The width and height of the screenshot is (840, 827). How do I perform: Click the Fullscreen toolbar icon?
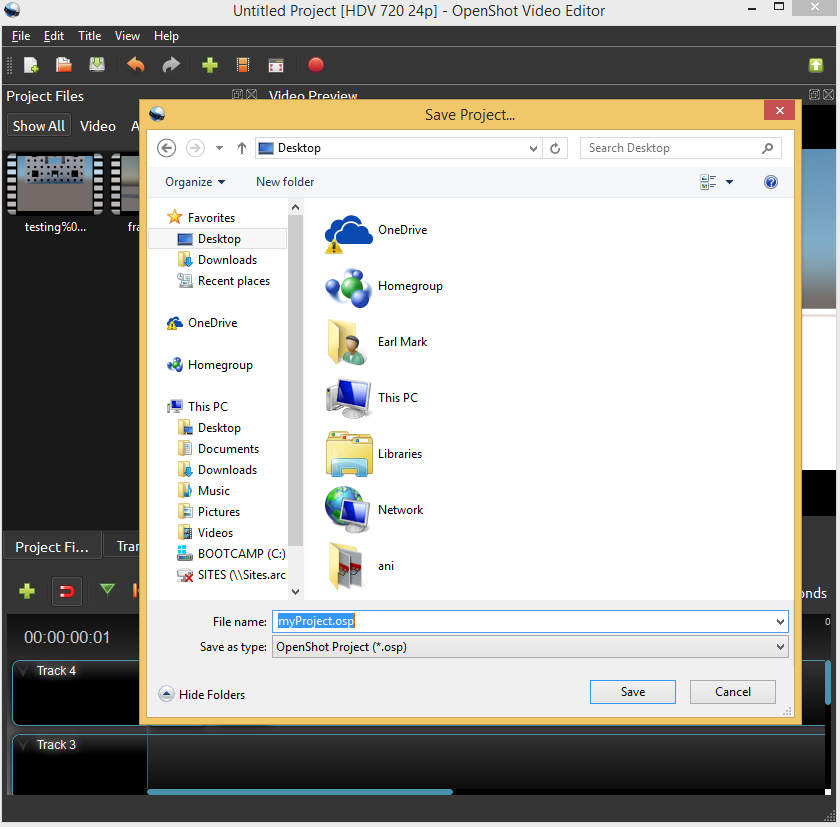click(276, 65)
